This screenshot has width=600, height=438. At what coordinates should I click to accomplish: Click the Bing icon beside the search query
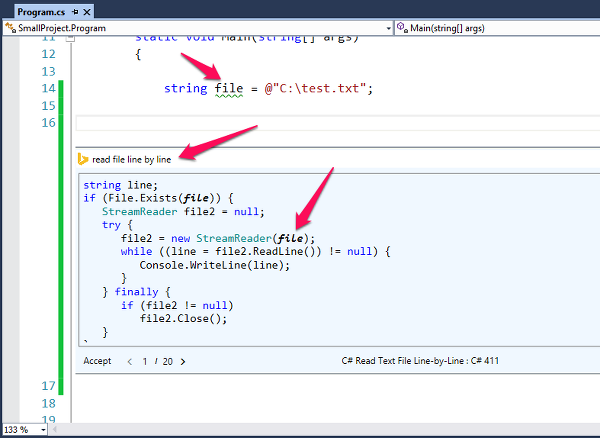tap(84, 159)
